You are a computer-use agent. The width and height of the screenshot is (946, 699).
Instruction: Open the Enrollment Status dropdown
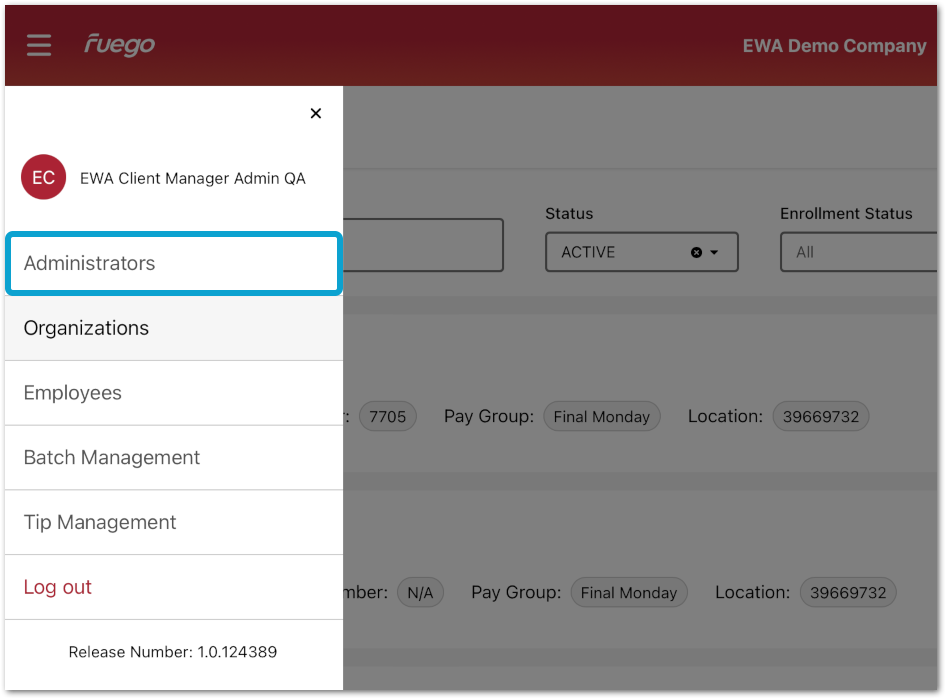click(x=859, y=252)
